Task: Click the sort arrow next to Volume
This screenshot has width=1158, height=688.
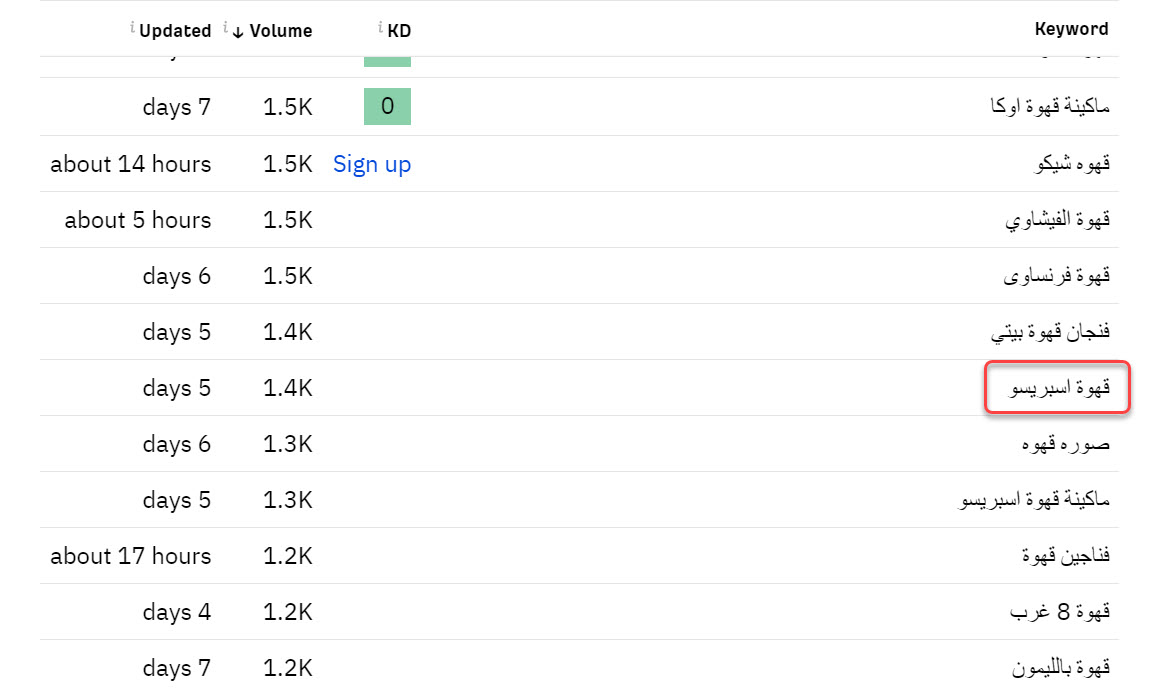Action: click(x=238, y=31)
